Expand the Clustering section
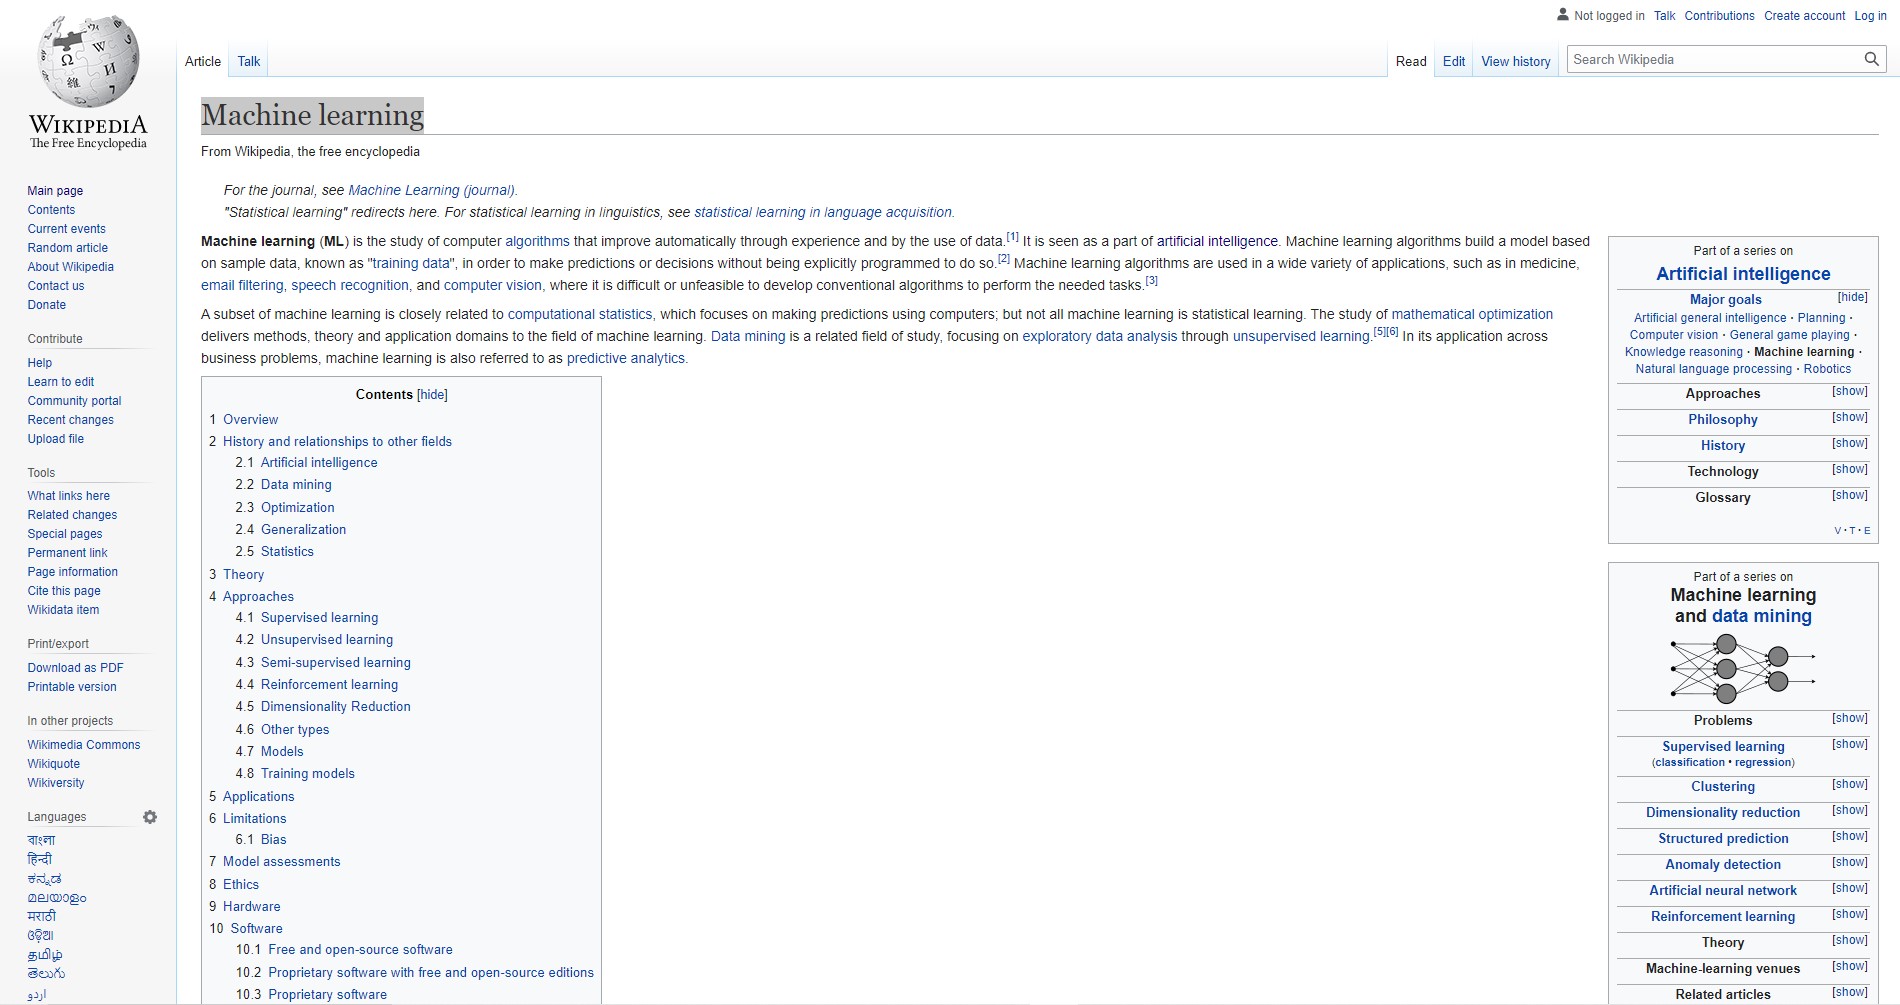Image resolution: width=1900 pixels, height=1005 pixels. click(x=1849, y=784)
